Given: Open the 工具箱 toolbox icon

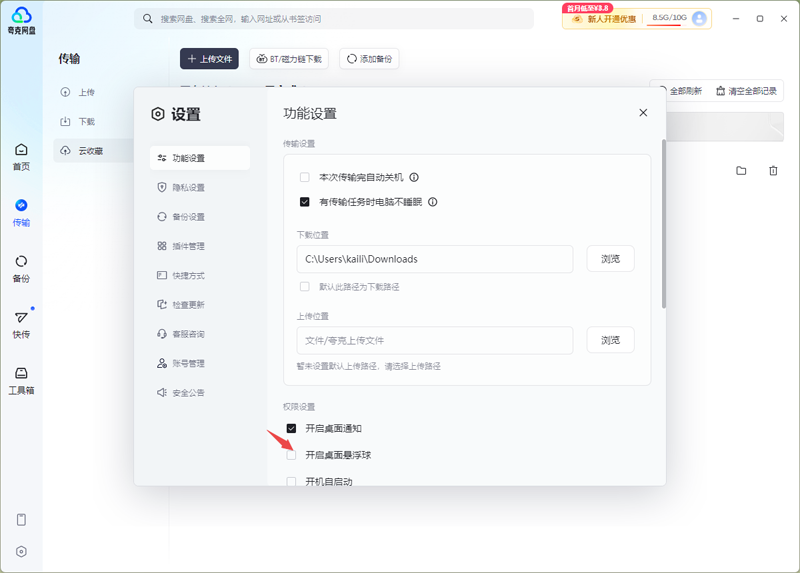Looking at the screenshot, I should click(x=21, y=379).
